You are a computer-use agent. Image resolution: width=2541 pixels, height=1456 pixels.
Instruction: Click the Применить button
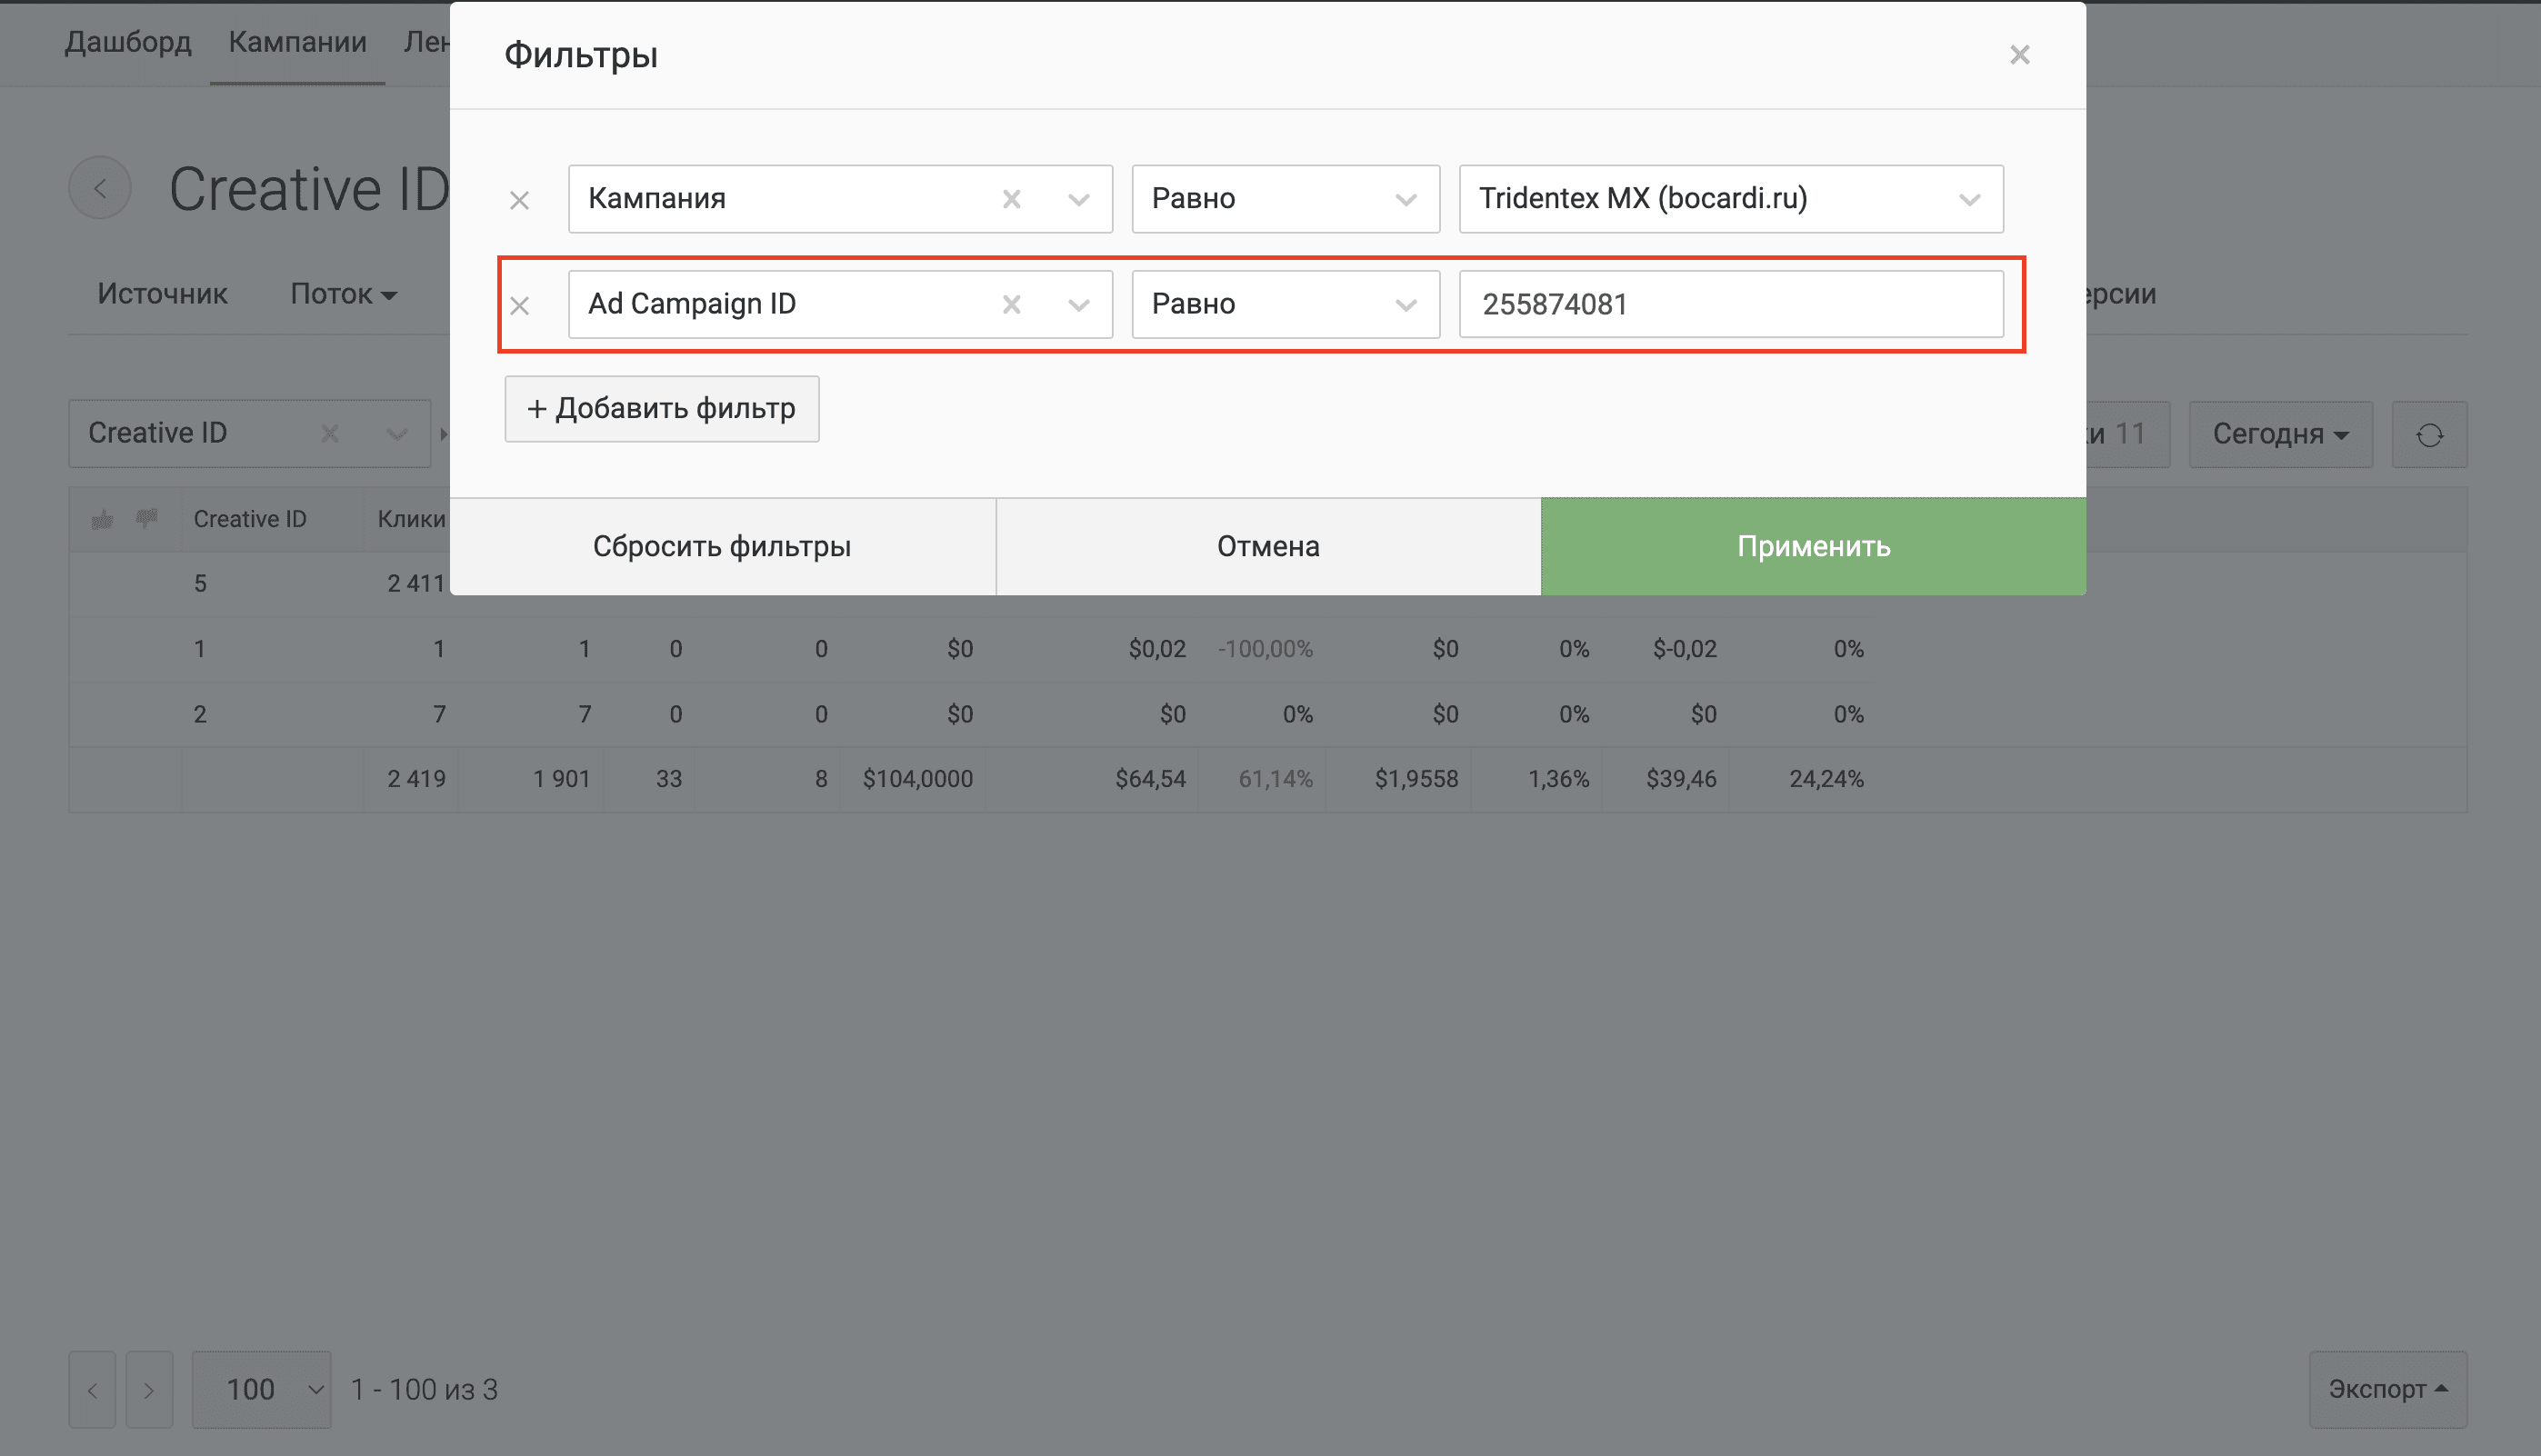coord(1813,546)
